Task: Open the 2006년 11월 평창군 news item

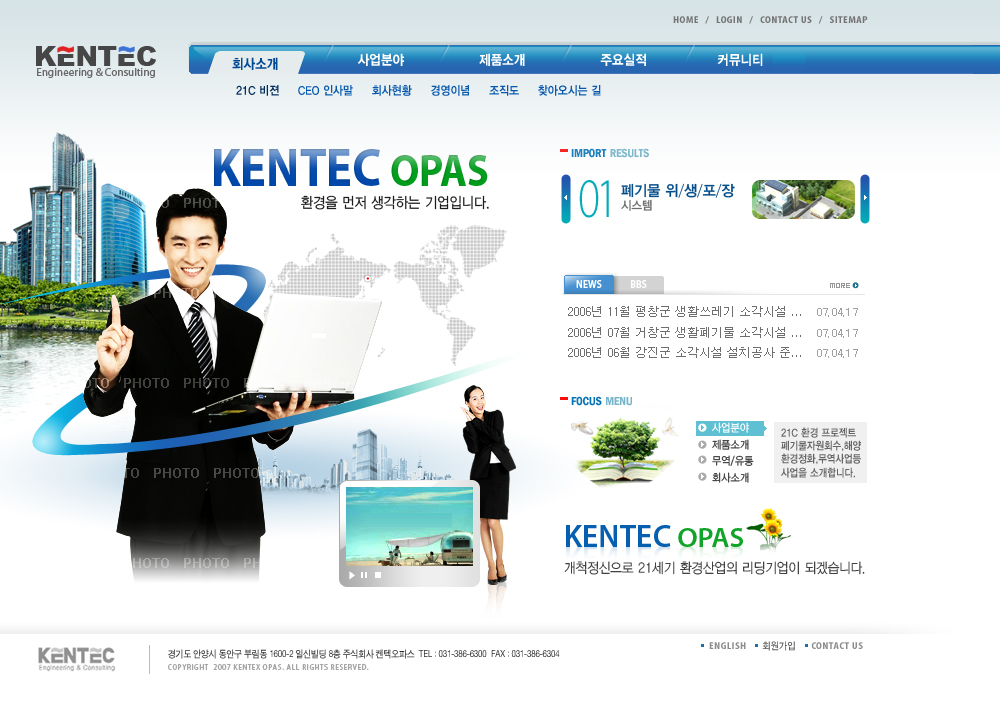Action: point(684,312)
